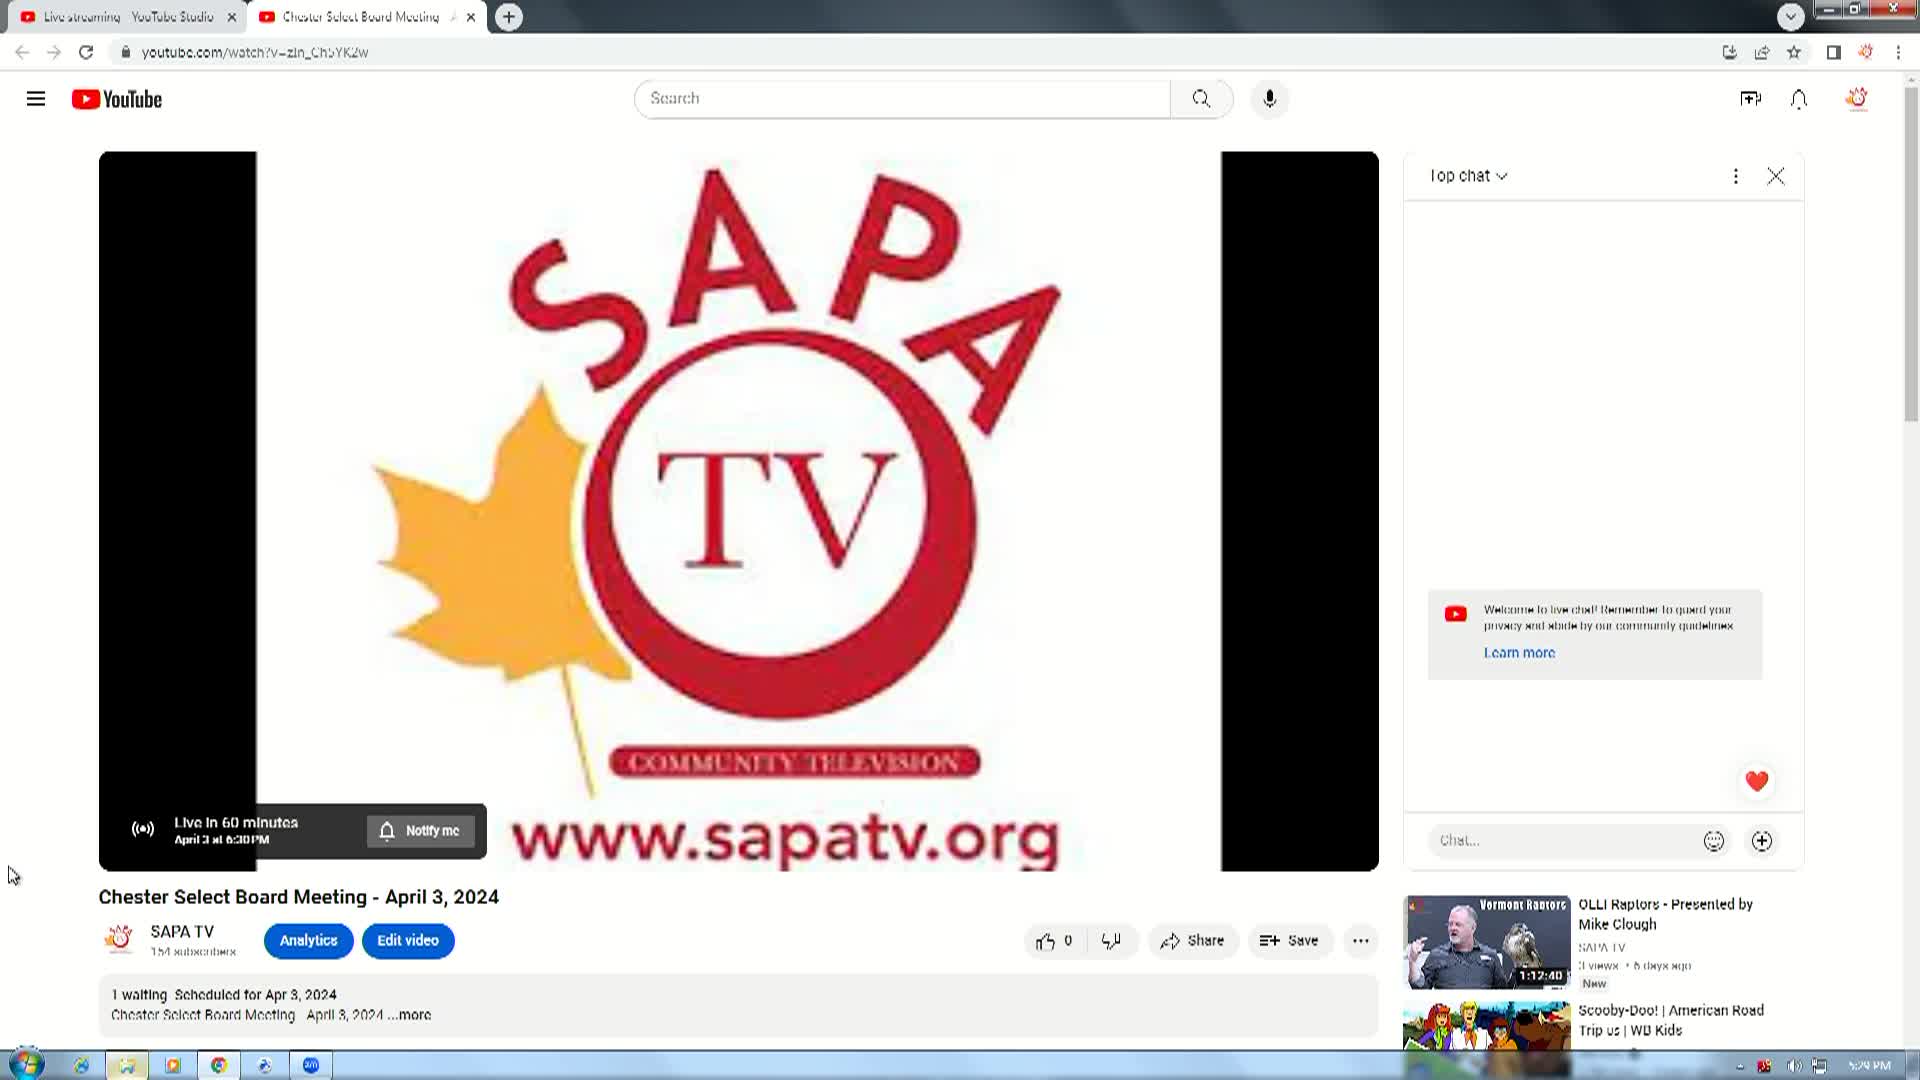Open the YouTube hamburger guide menu
This screenshot has height=1080, width=1920.
point(36,99)
